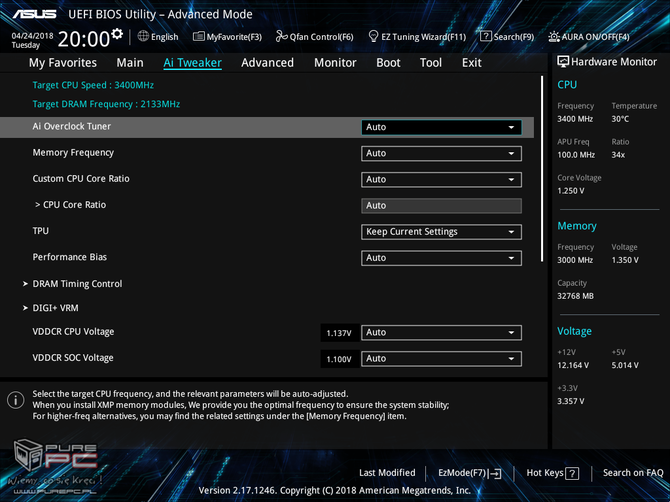Switch to My Favorites tab
The width and height of the screenshot is (670, 502).
63,63
